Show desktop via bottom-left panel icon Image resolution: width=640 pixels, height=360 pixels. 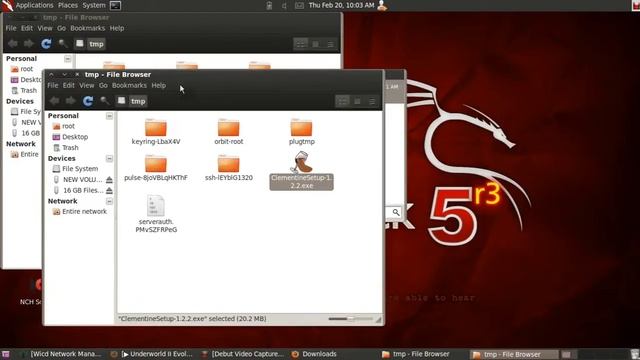(6, 354)
